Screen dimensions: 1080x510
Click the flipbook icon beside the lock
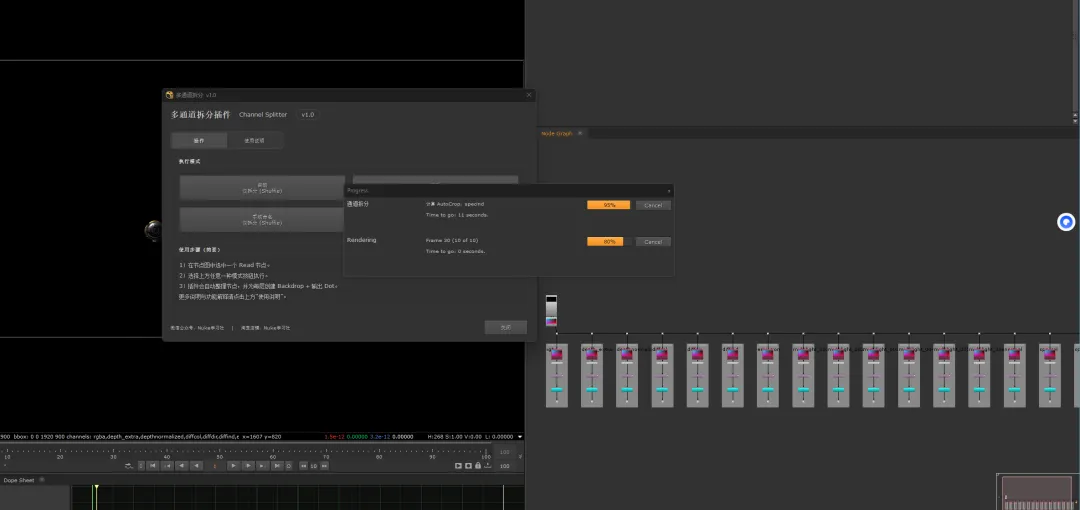pyautogui.click(x=458, y=466)
